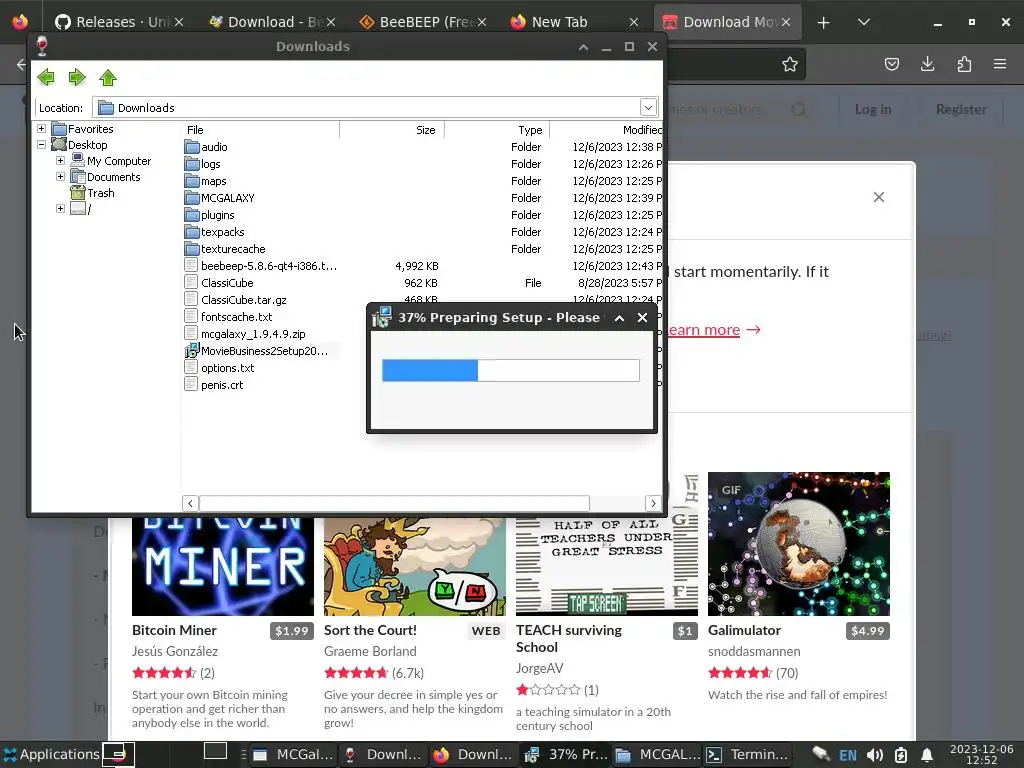Viewport: 1024px width, 768px height.
Task: Switch to 37% Preparing taskbar entry
Action: [567, 755]
